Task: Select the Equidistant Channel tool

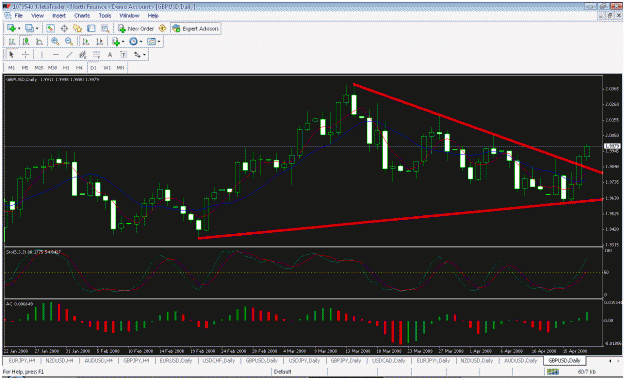Action: (83, 55)
